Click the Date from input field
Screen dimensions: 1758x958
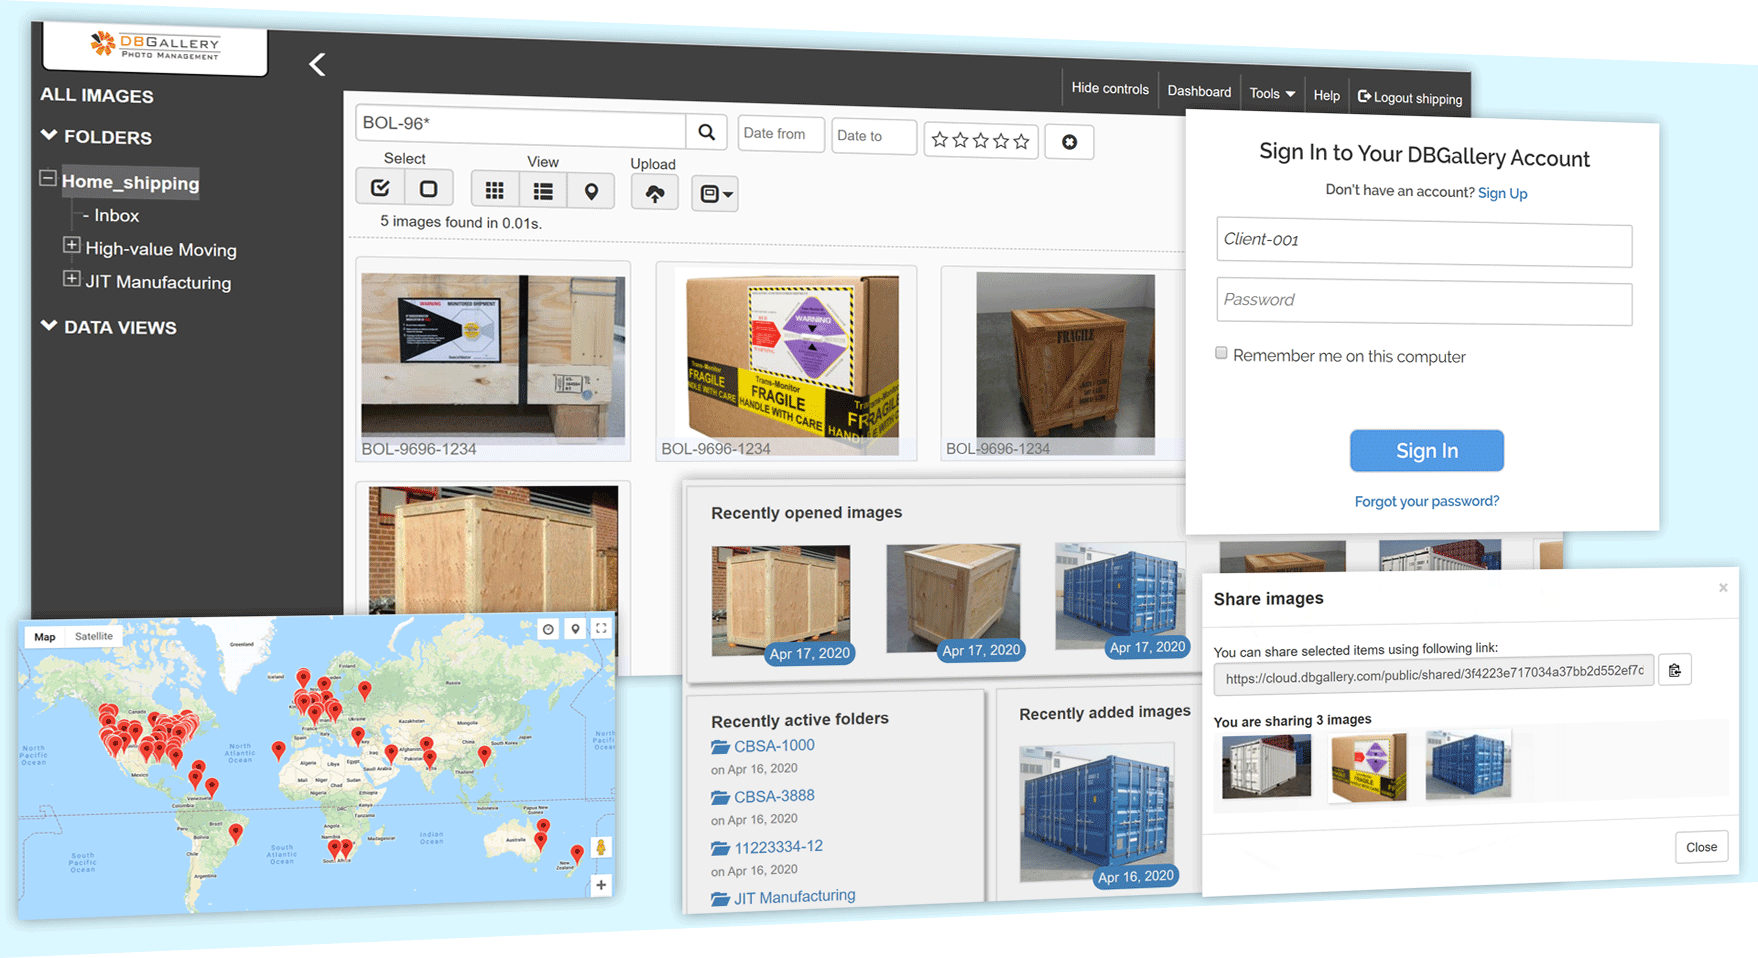[x=780, y=134]
